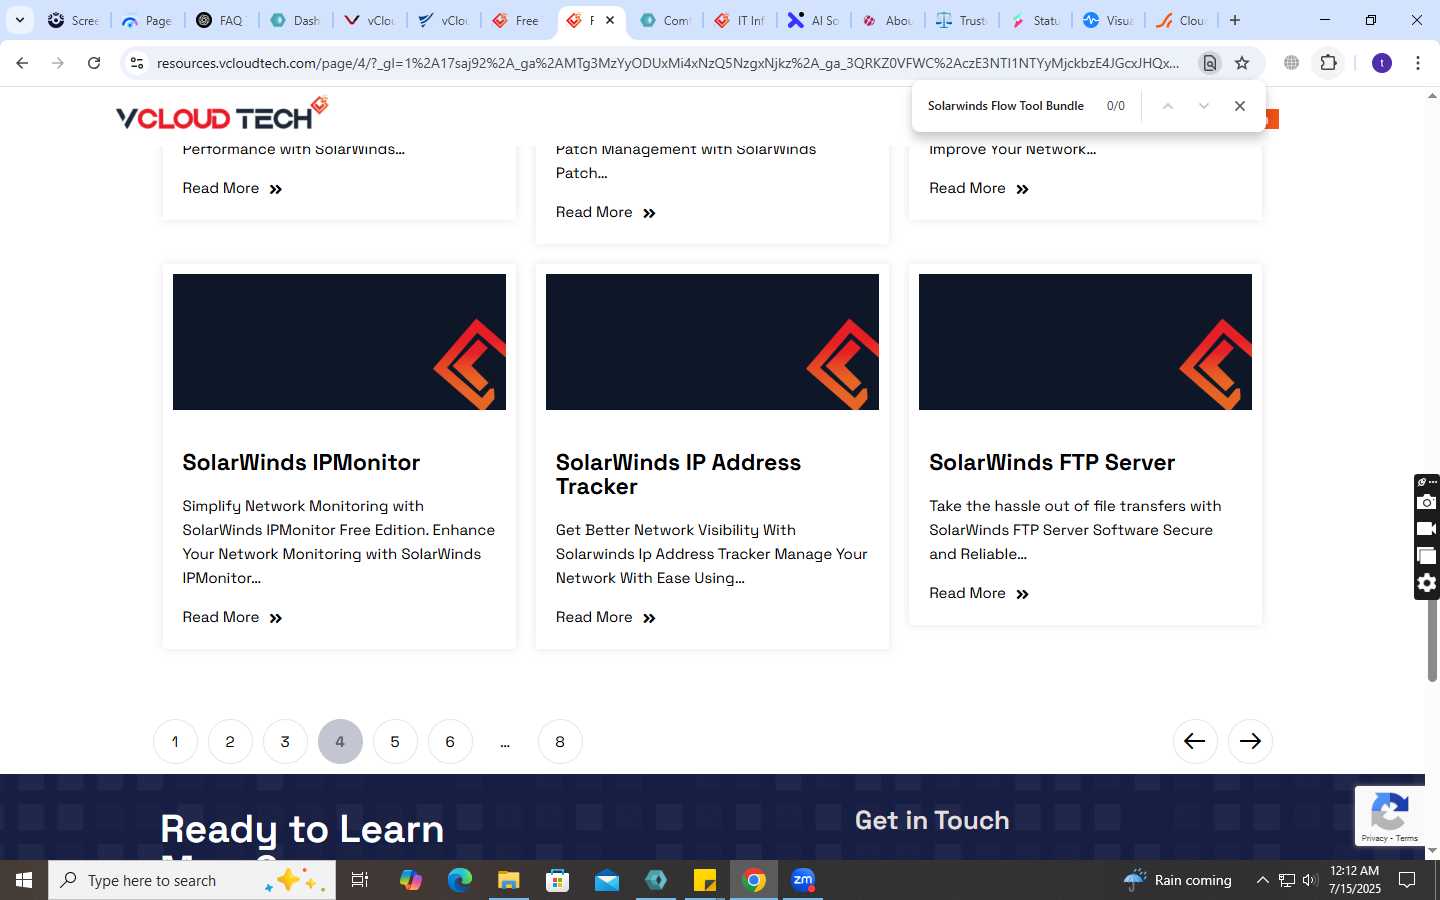Go to pagination page 1
The image size is (1440, 900).
tap(175, 742)
